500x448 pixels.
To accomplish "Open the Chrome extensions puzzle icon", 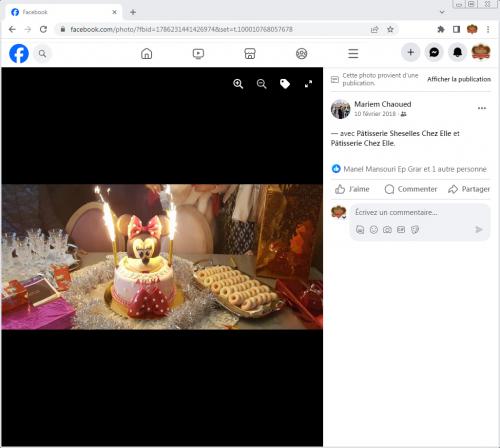I will 441,29.
